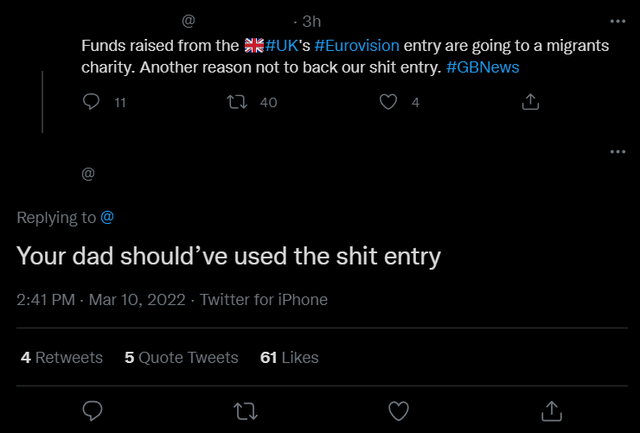View the 61 Likes list

[x=289, y=358]
